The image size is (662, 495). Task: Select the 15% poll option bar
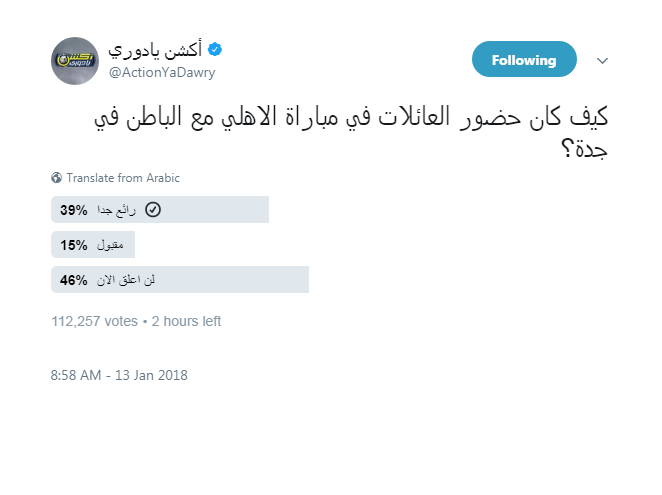(93, 245)
